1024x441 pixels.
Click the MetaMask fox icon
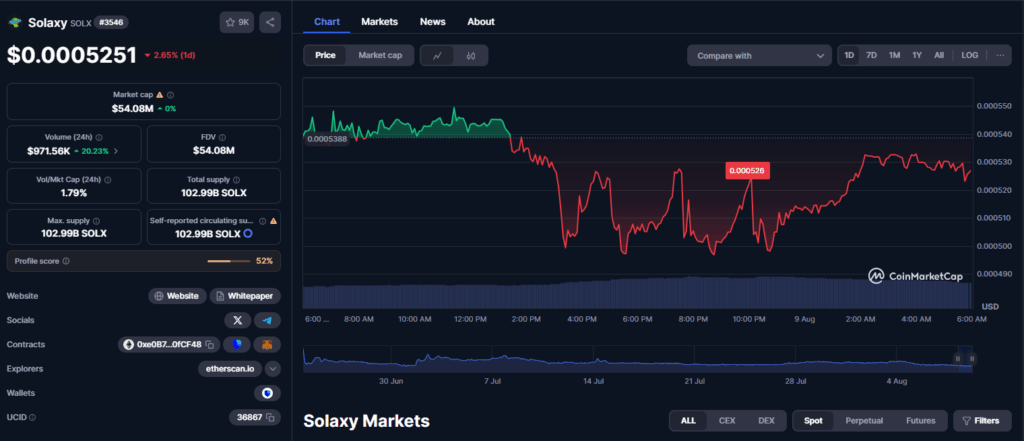click(x=267, y=344)
